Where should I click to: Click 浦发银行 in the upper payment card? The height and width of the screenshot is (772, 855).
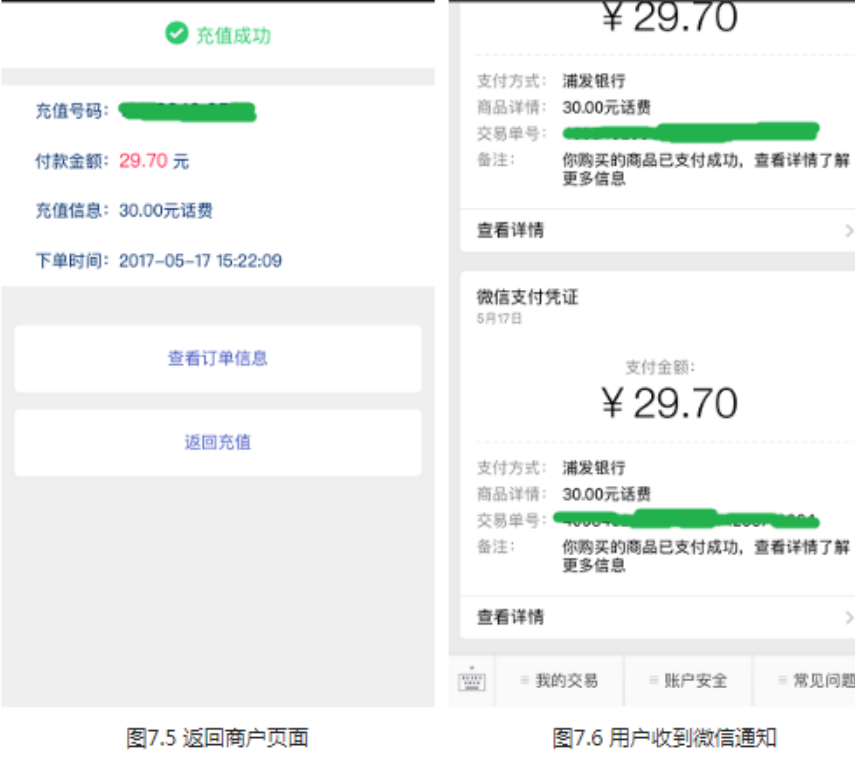tap(594, 81)
